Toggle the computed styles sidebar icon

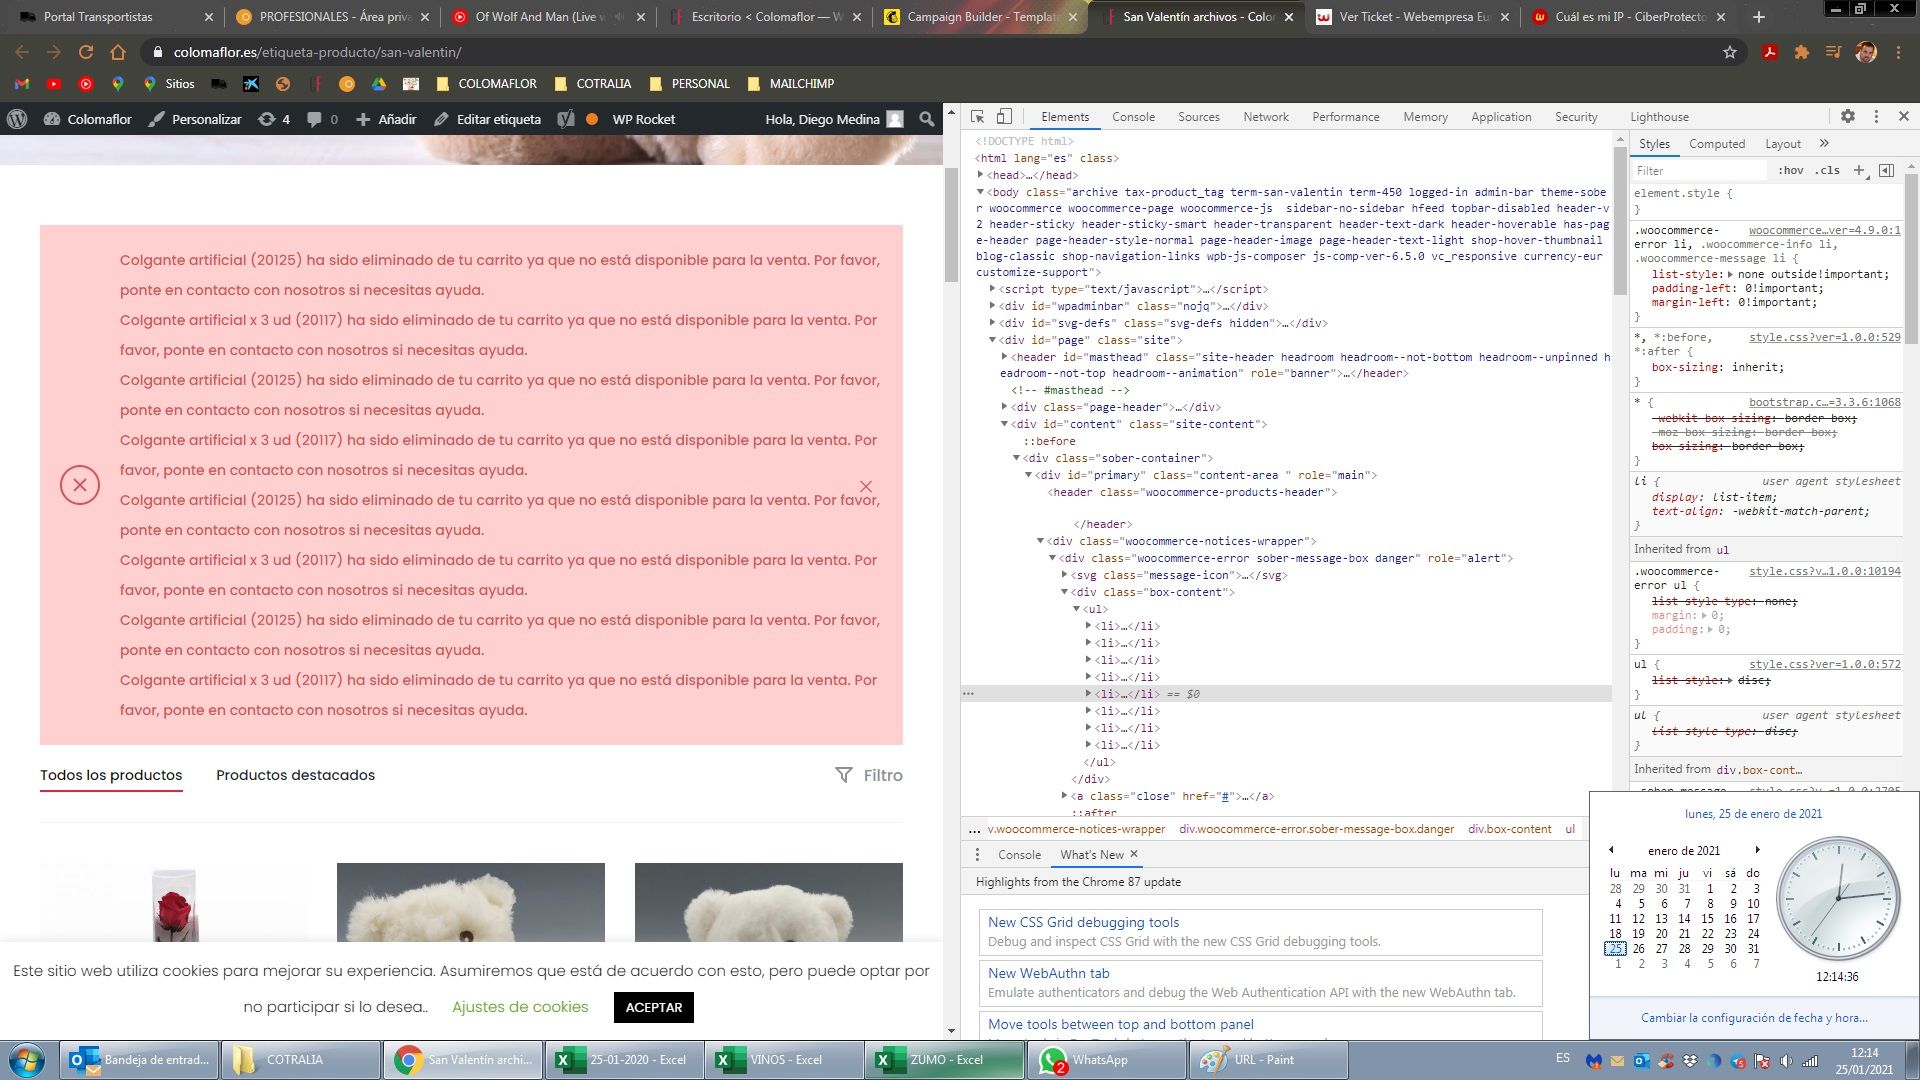[x=1887, y=170]
